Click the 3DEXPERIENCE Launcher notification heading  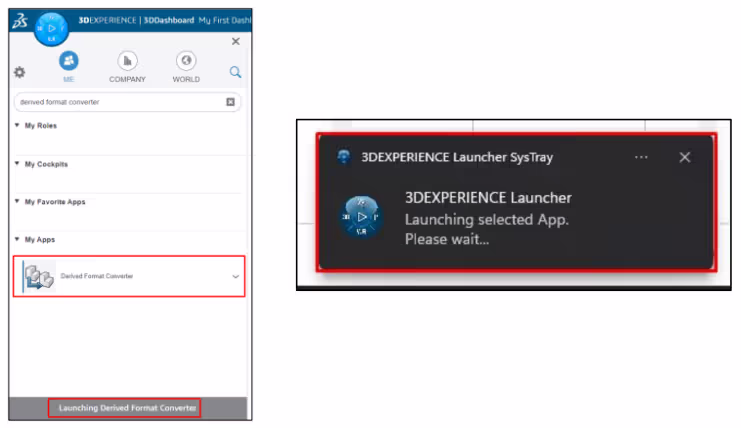[488, 198]
